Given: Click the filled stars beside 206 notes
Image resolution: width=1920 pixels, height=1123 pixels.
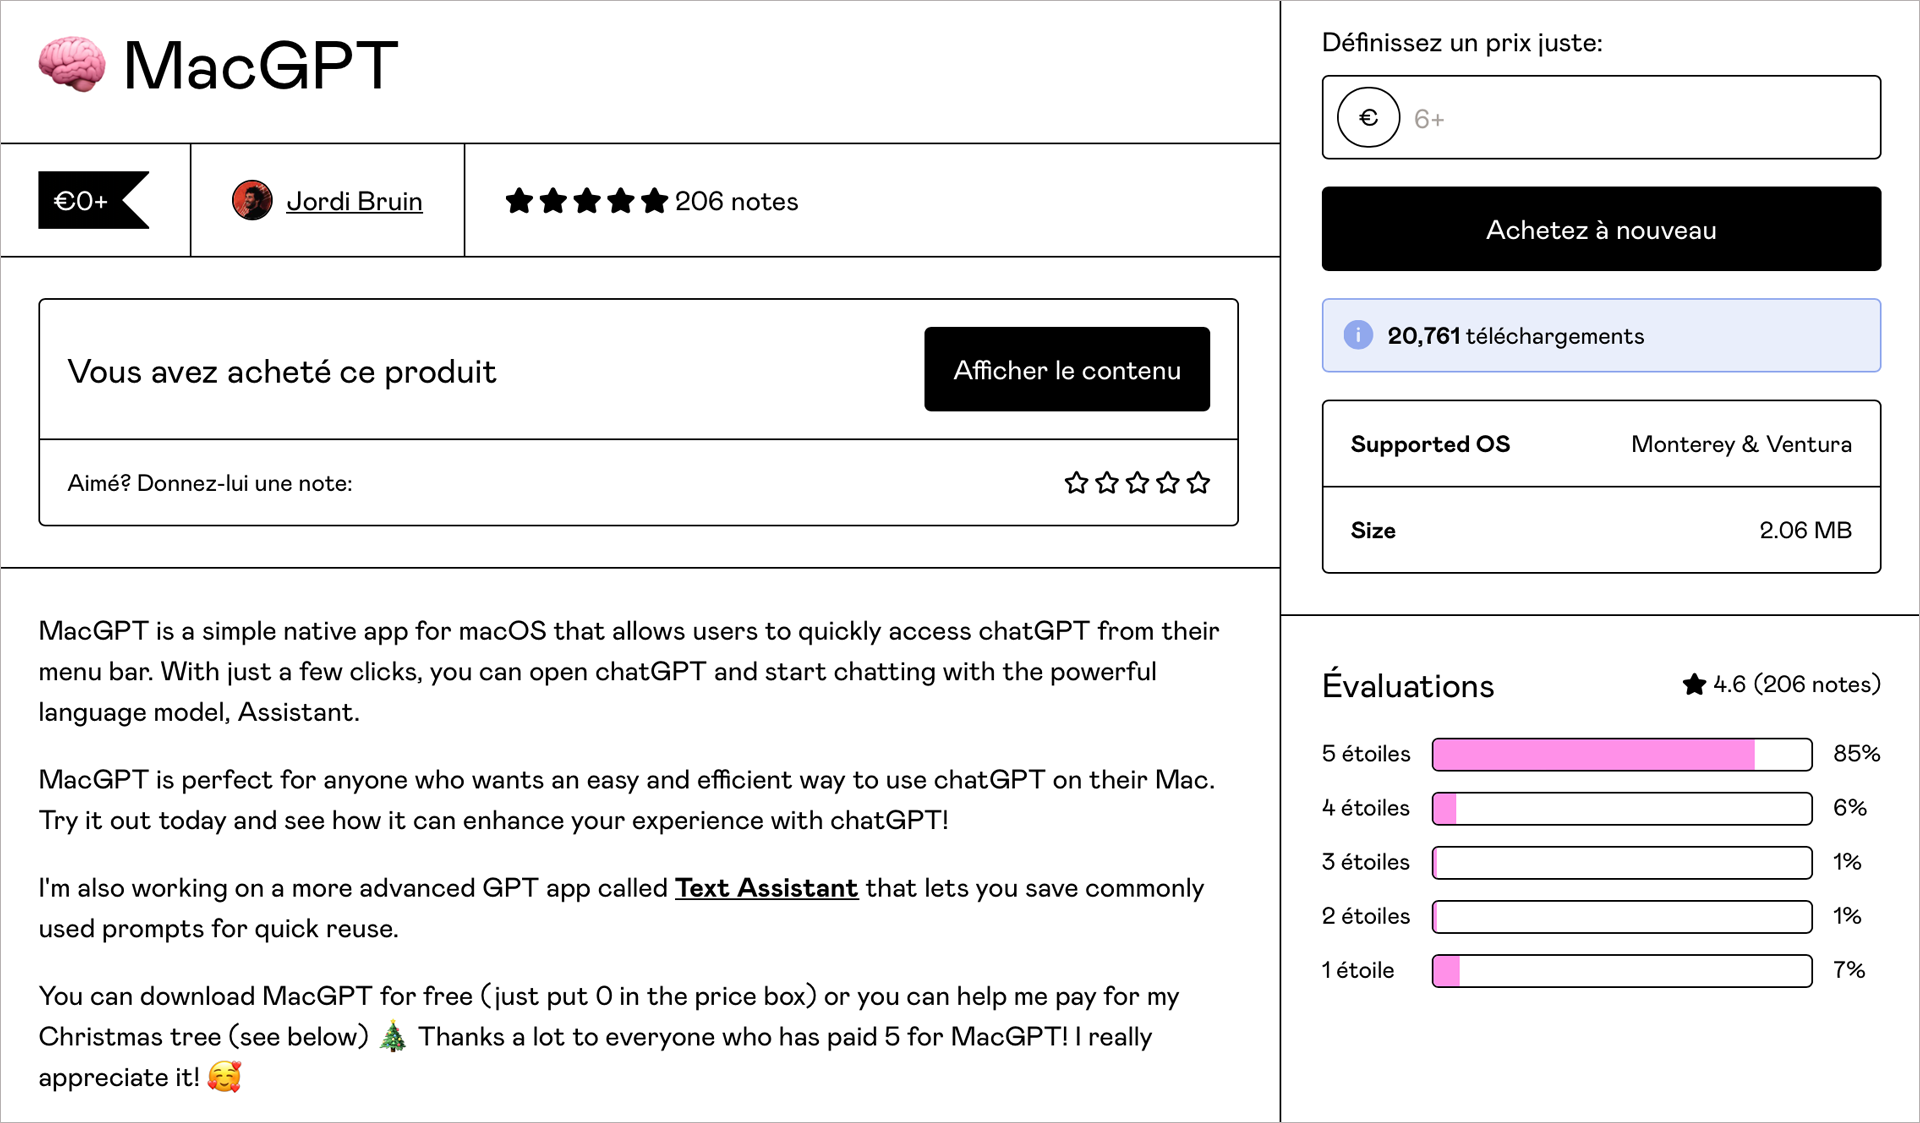Looking at the screenshot, I should tap(587, 201).
